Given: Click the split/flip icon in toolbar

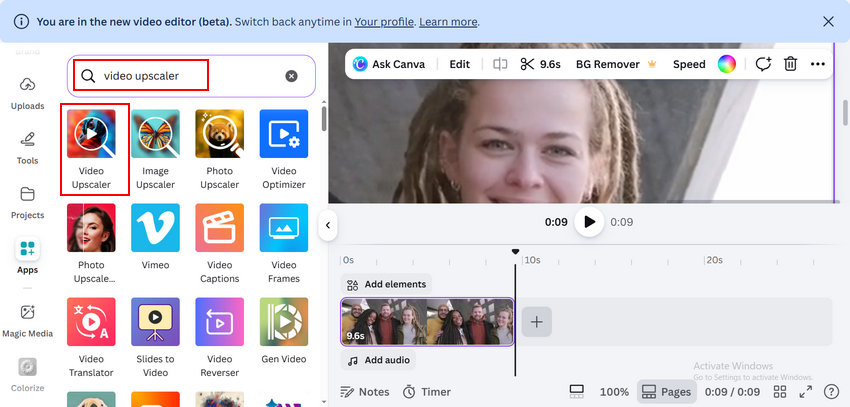Looking at the screenshot, I should pos(500,64).
